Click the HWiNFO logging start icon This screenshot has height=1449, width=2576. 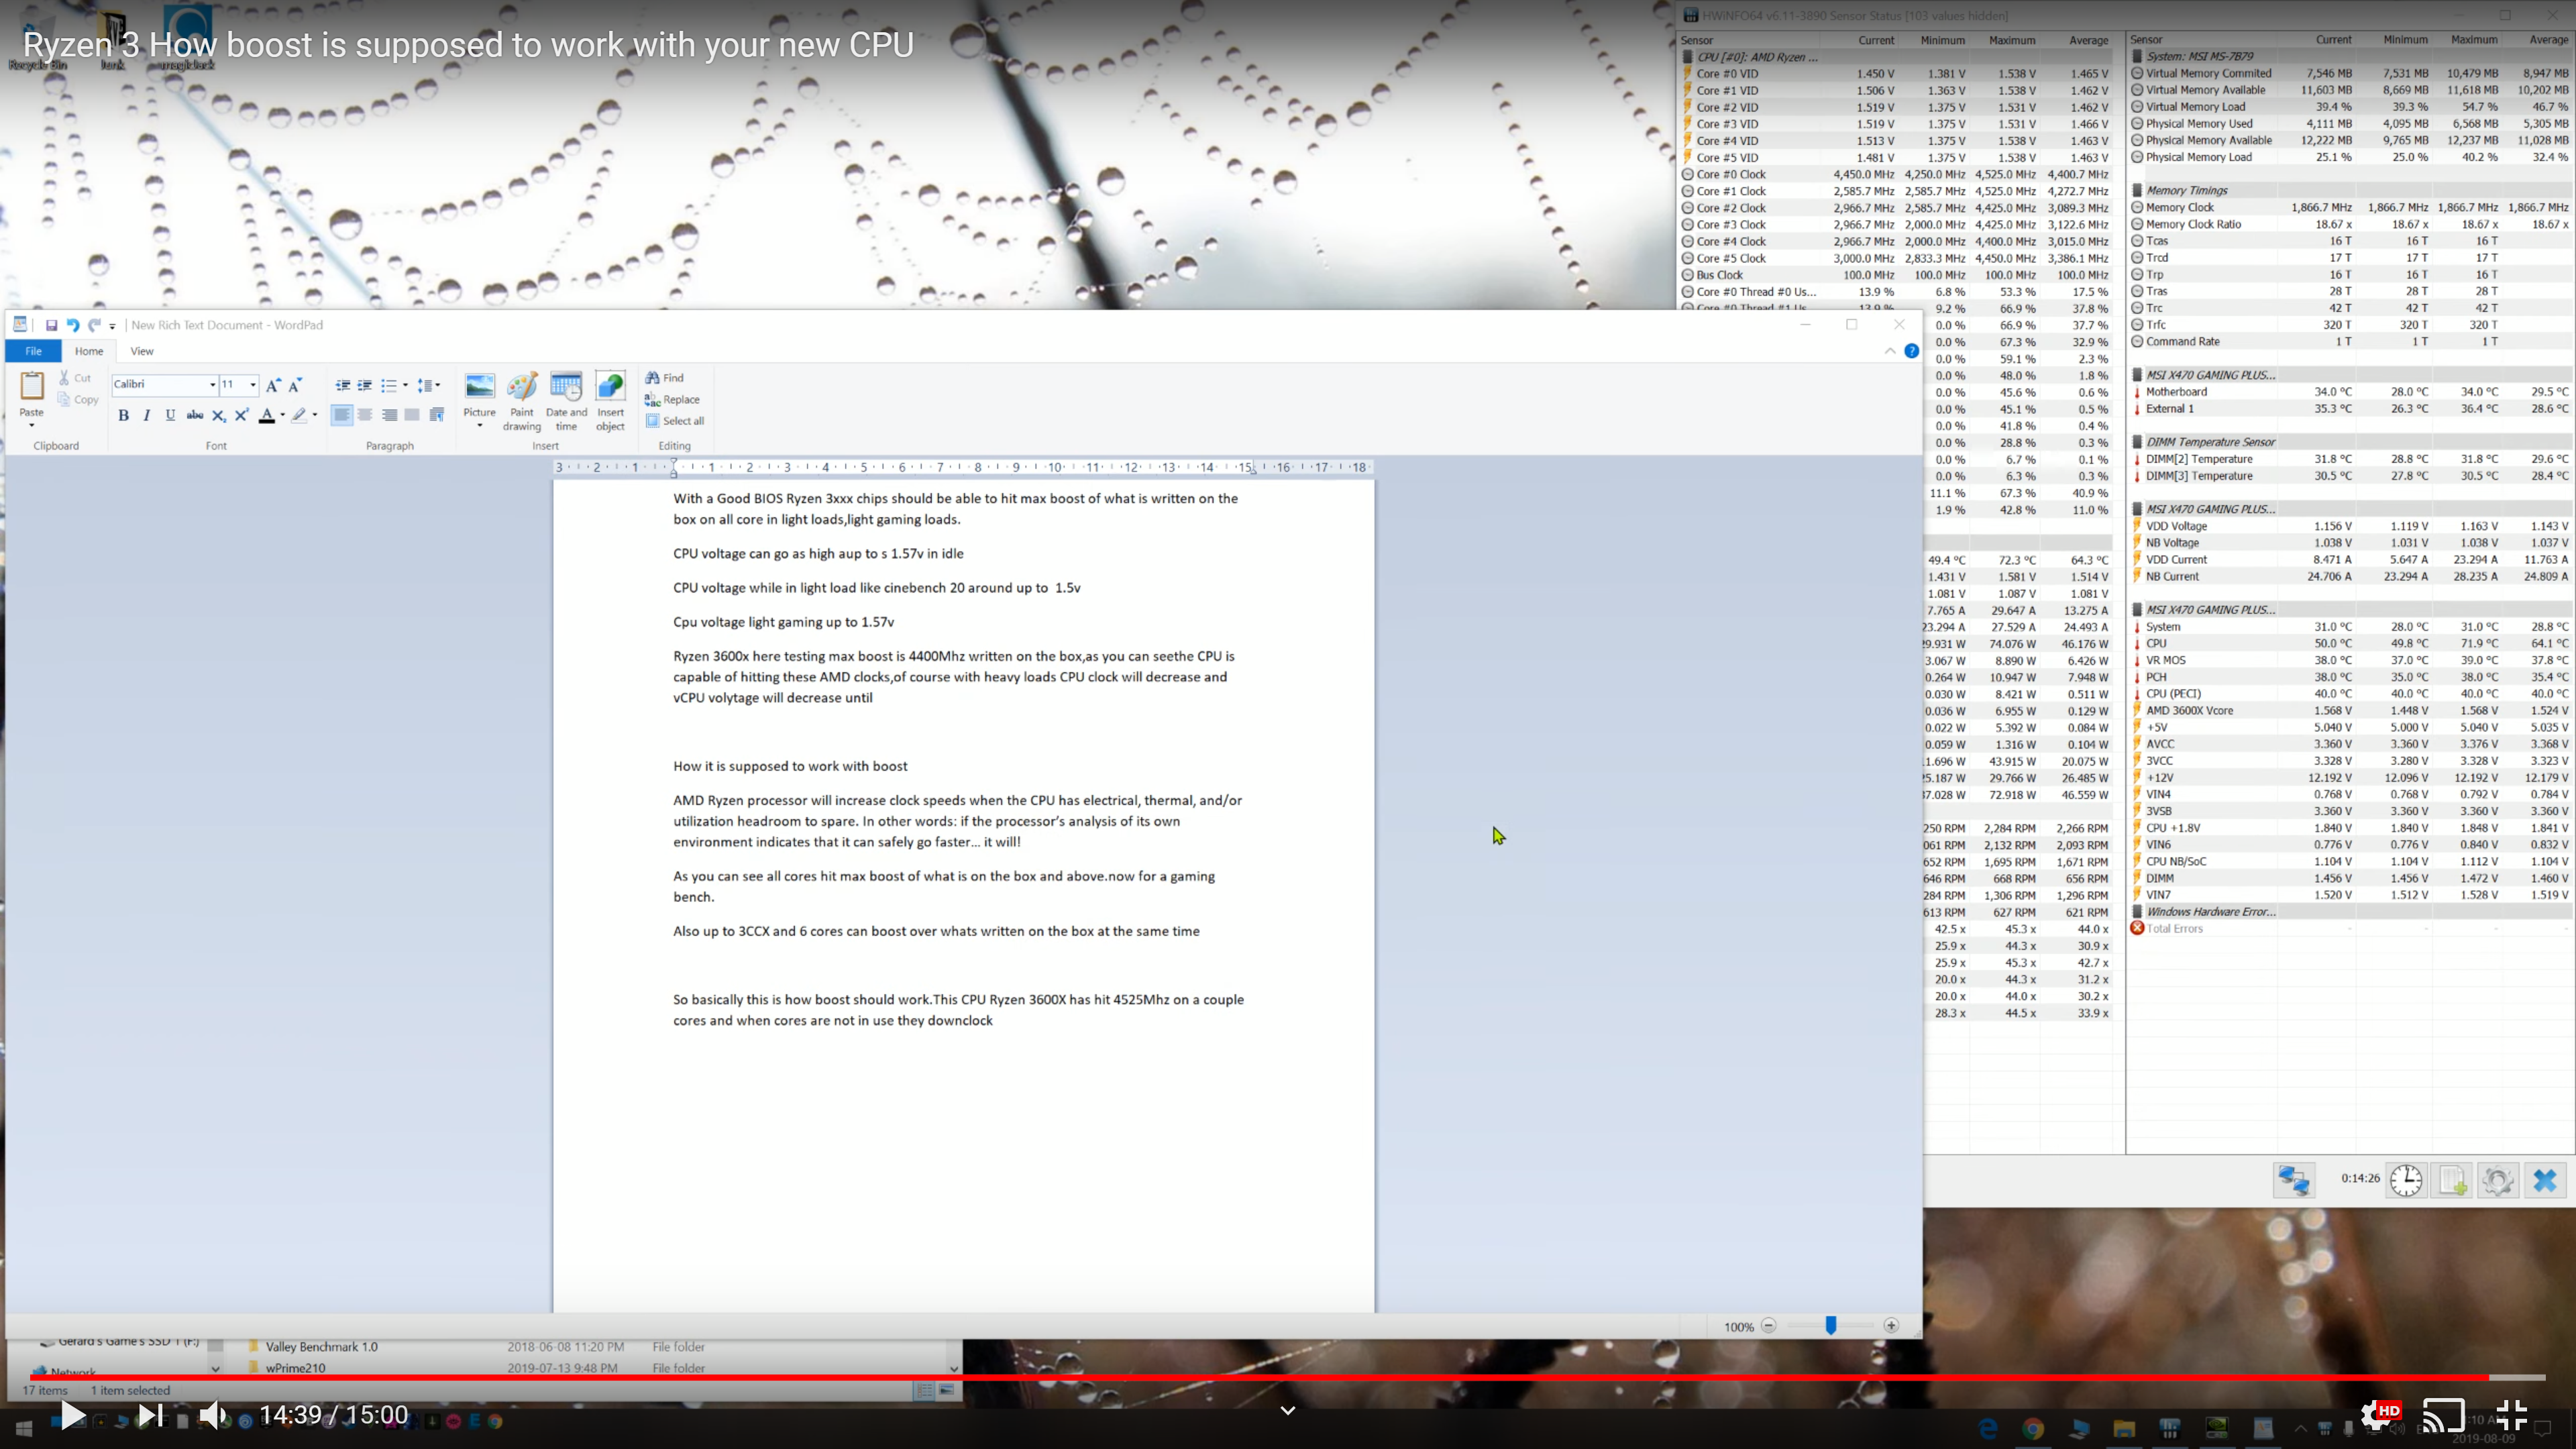point(2452,1180)
